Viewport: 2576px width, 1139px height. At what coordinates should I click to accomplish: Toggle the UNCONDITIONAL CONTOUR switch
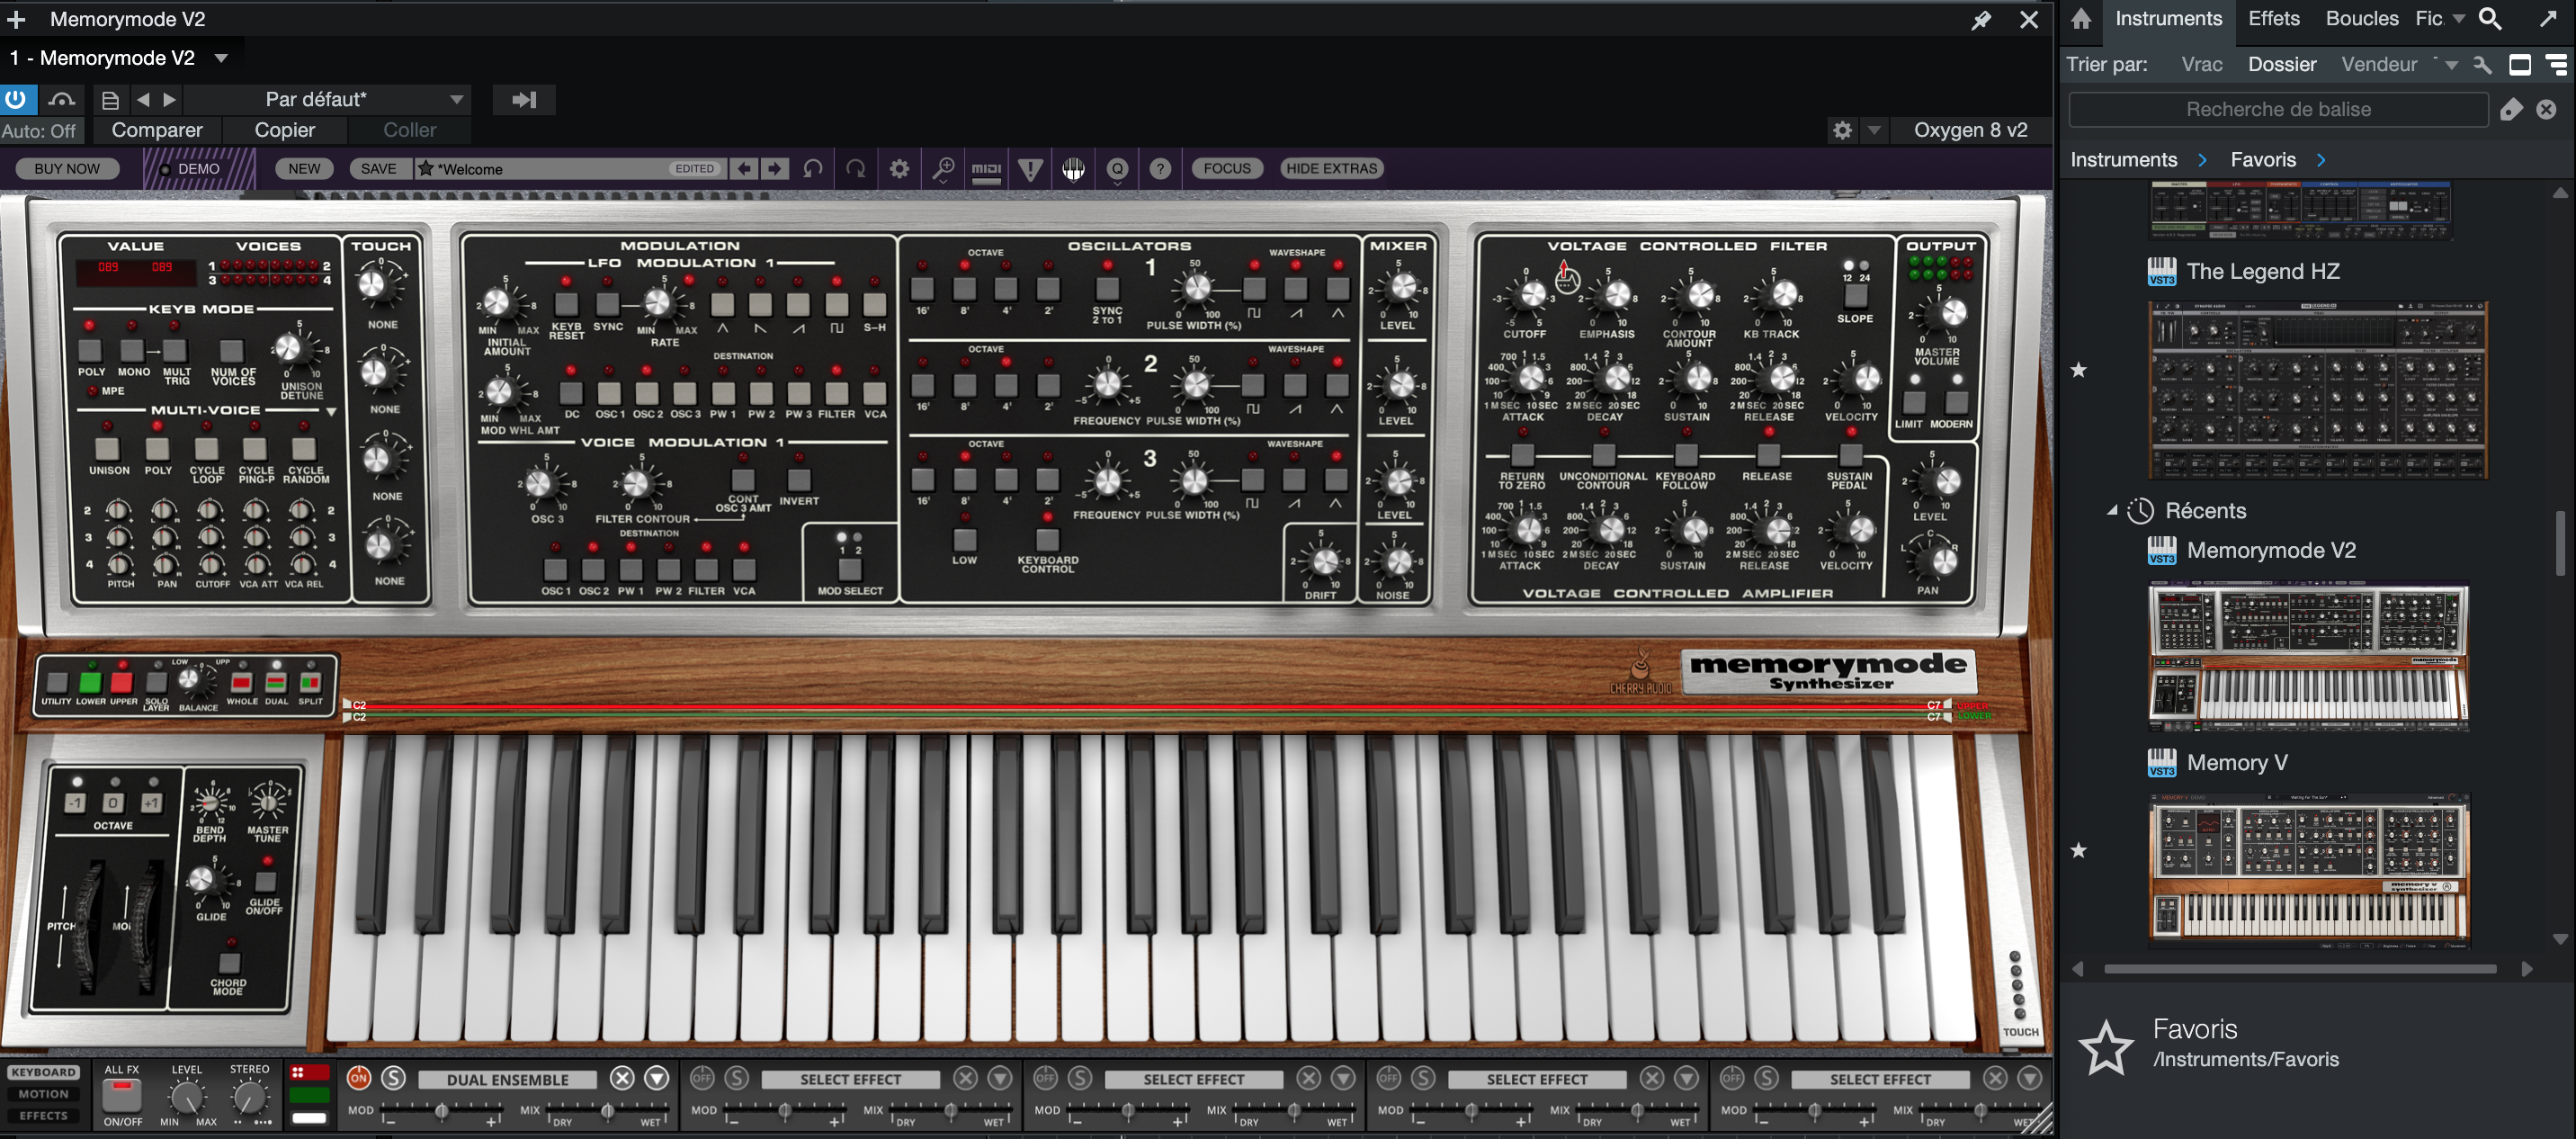pos(1603,454)
